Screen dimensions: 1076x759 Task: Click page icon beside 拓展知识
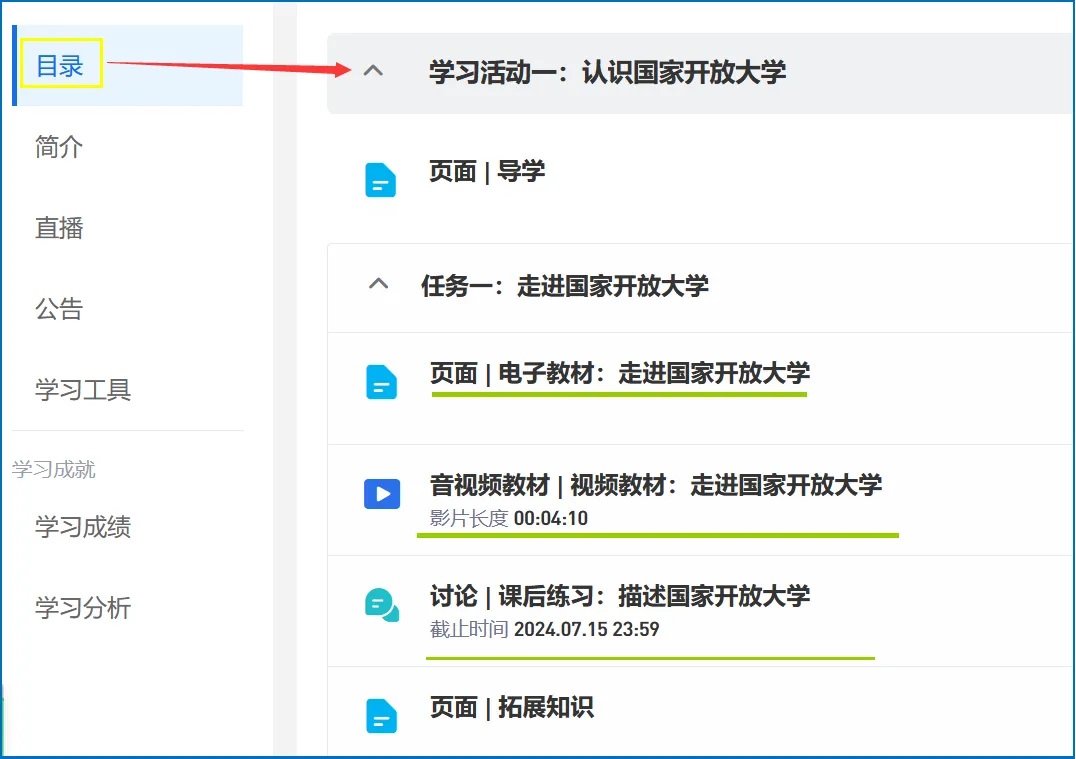(382, 716)
